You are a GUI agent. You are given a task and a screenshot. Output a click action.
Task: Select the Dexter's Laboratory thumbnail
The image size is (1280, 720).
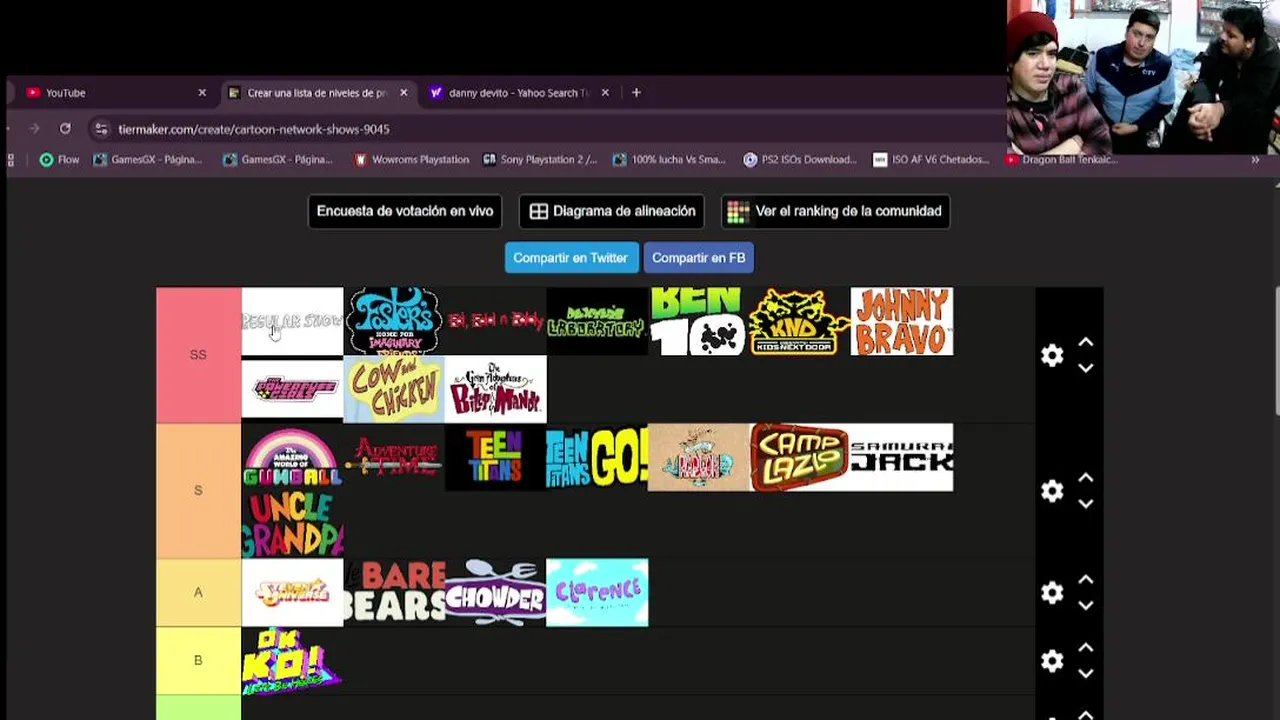coord(597,321)
